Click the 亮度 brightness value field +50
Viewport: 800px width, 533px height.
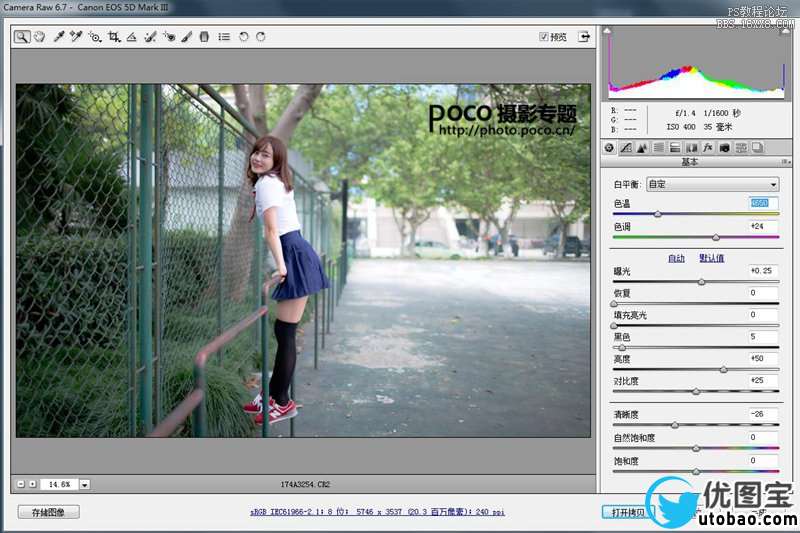[x=763, y=359]
